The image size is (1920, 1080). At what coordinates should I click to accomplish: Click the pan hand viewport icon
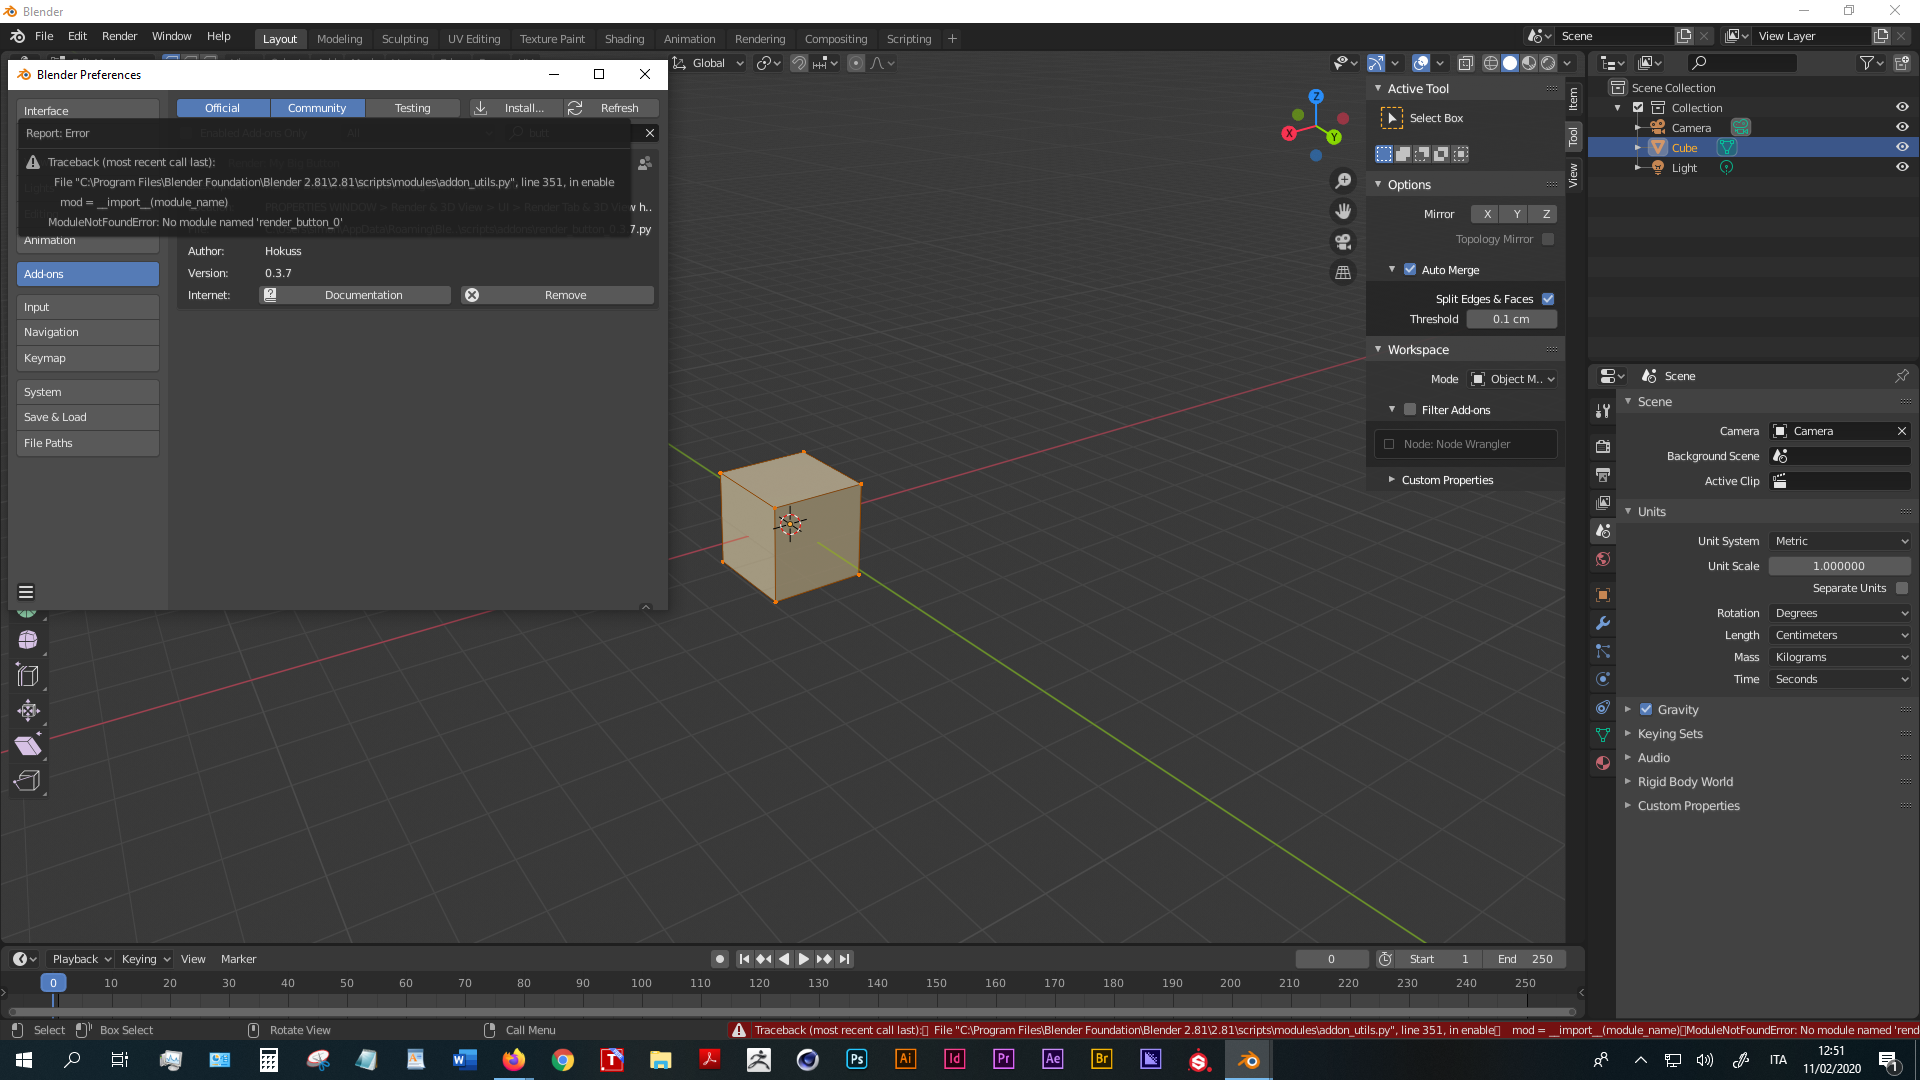click(x=1343, y=211)
